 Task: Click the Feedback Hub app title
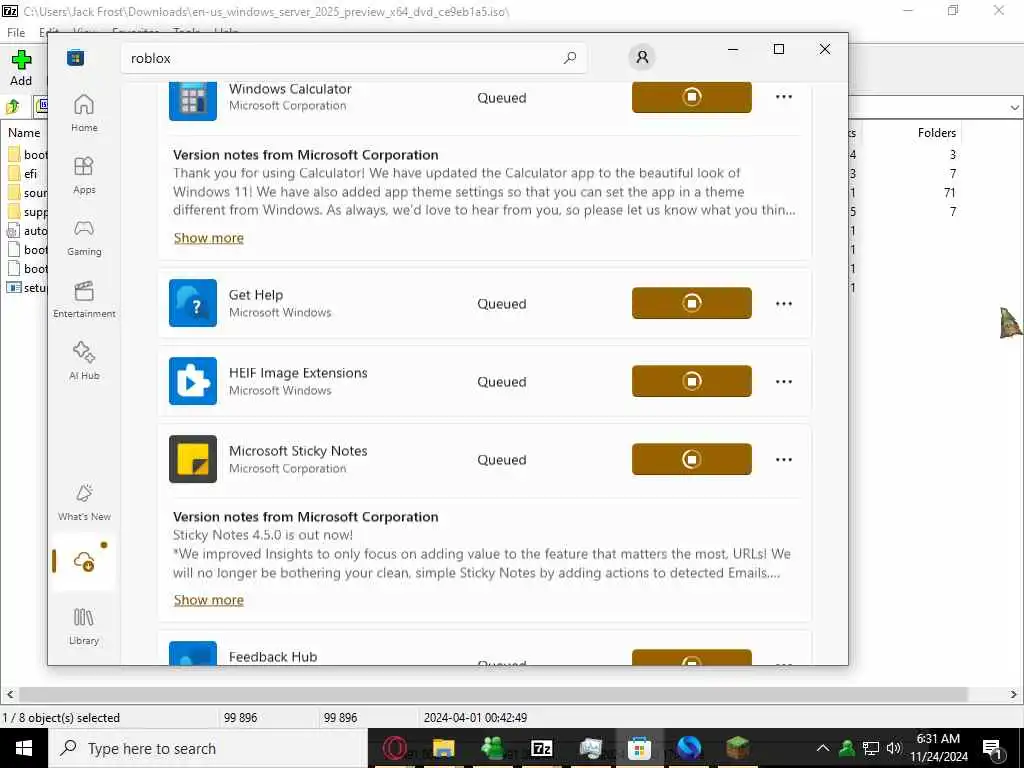(x=273, y=657)
